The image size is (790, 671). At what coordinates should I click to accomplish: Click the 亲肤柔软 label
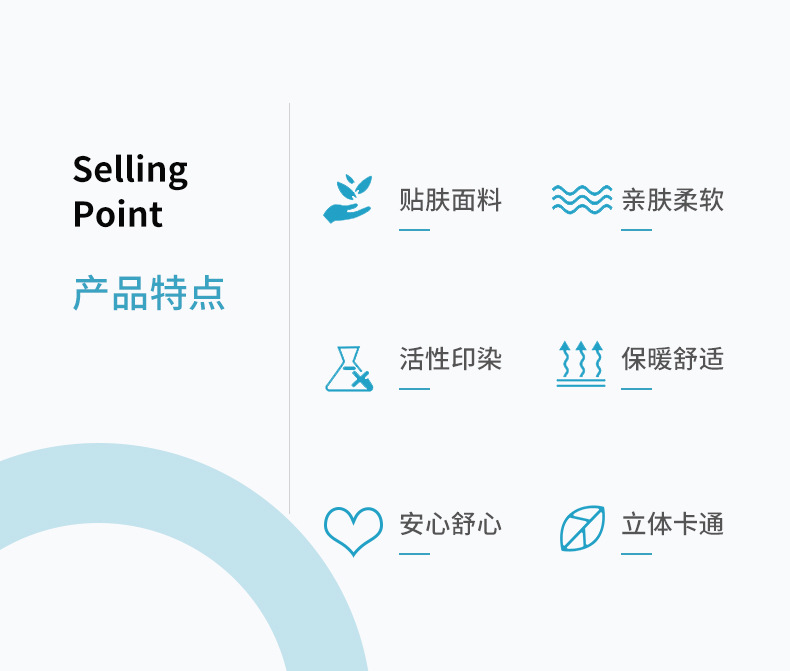point(672,200)
